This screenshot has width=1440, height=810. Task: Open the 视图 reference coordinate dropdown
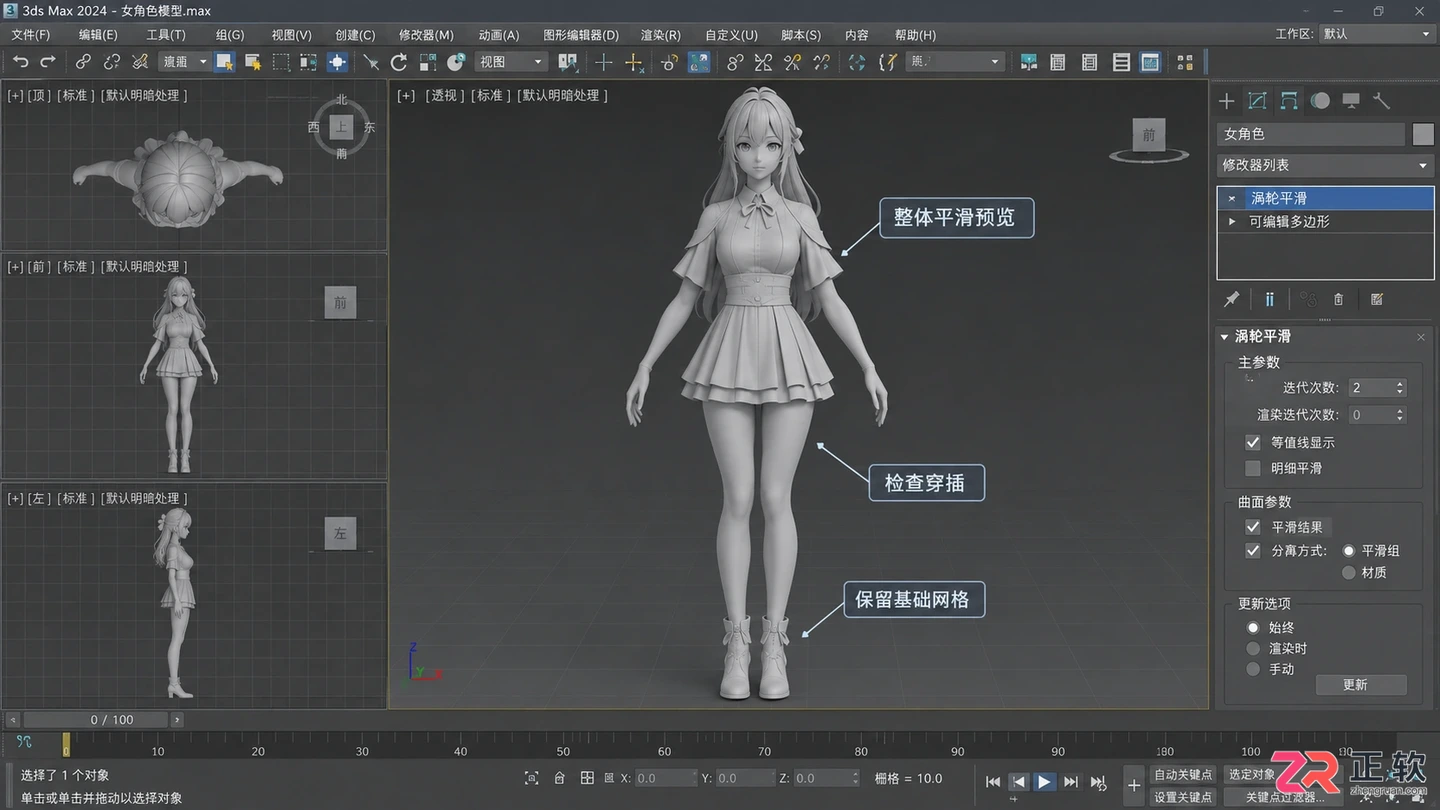pyautogui.click(x=510, y=62)
